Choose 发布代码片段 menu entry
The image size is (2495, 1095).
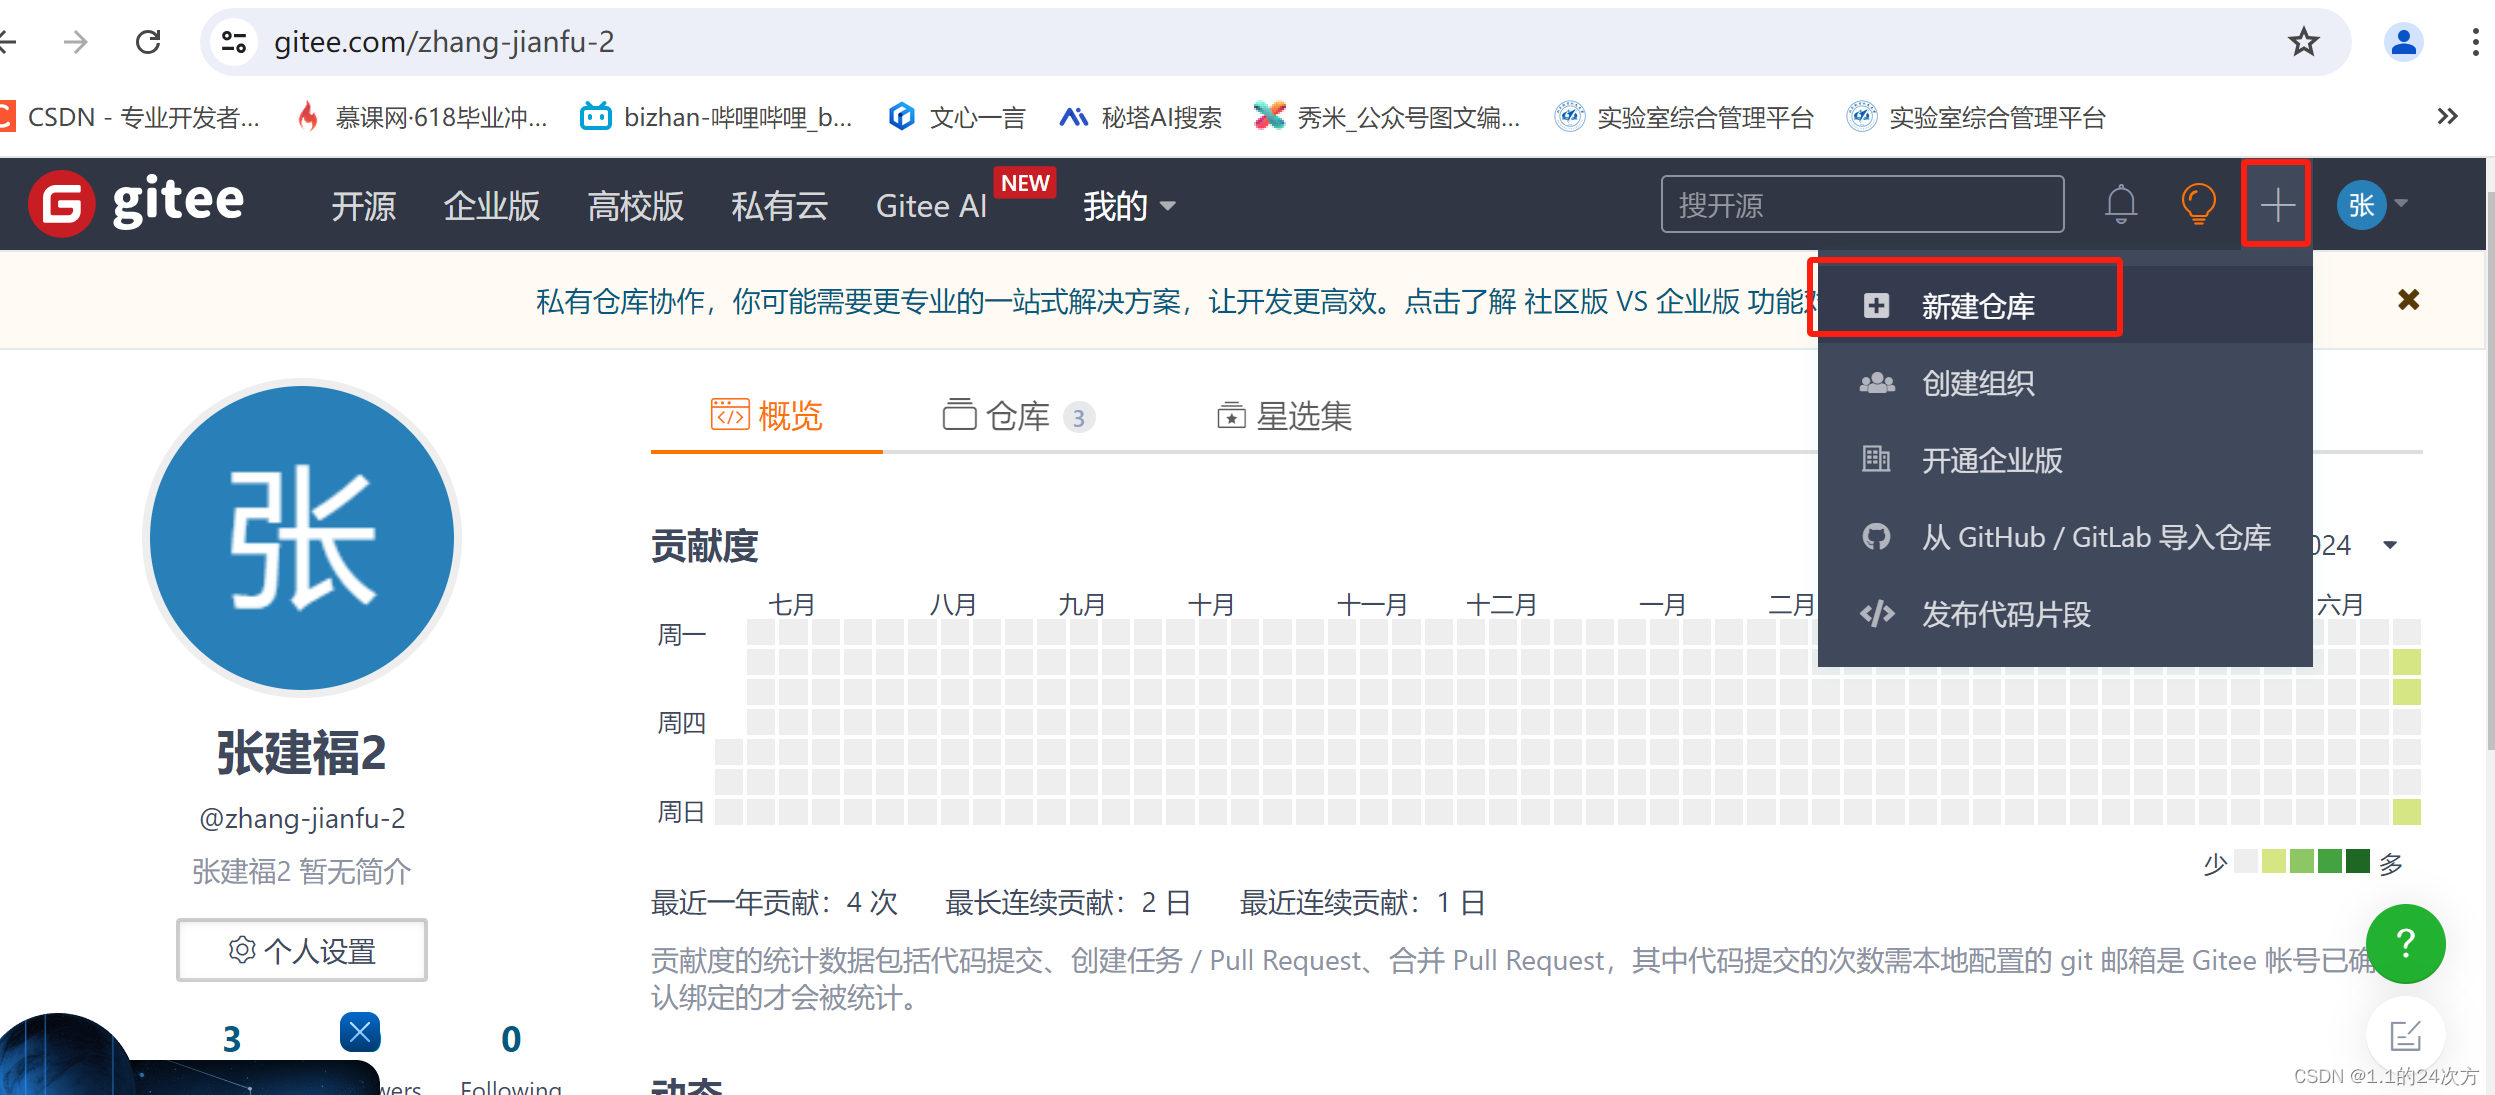pos(2005,614)
